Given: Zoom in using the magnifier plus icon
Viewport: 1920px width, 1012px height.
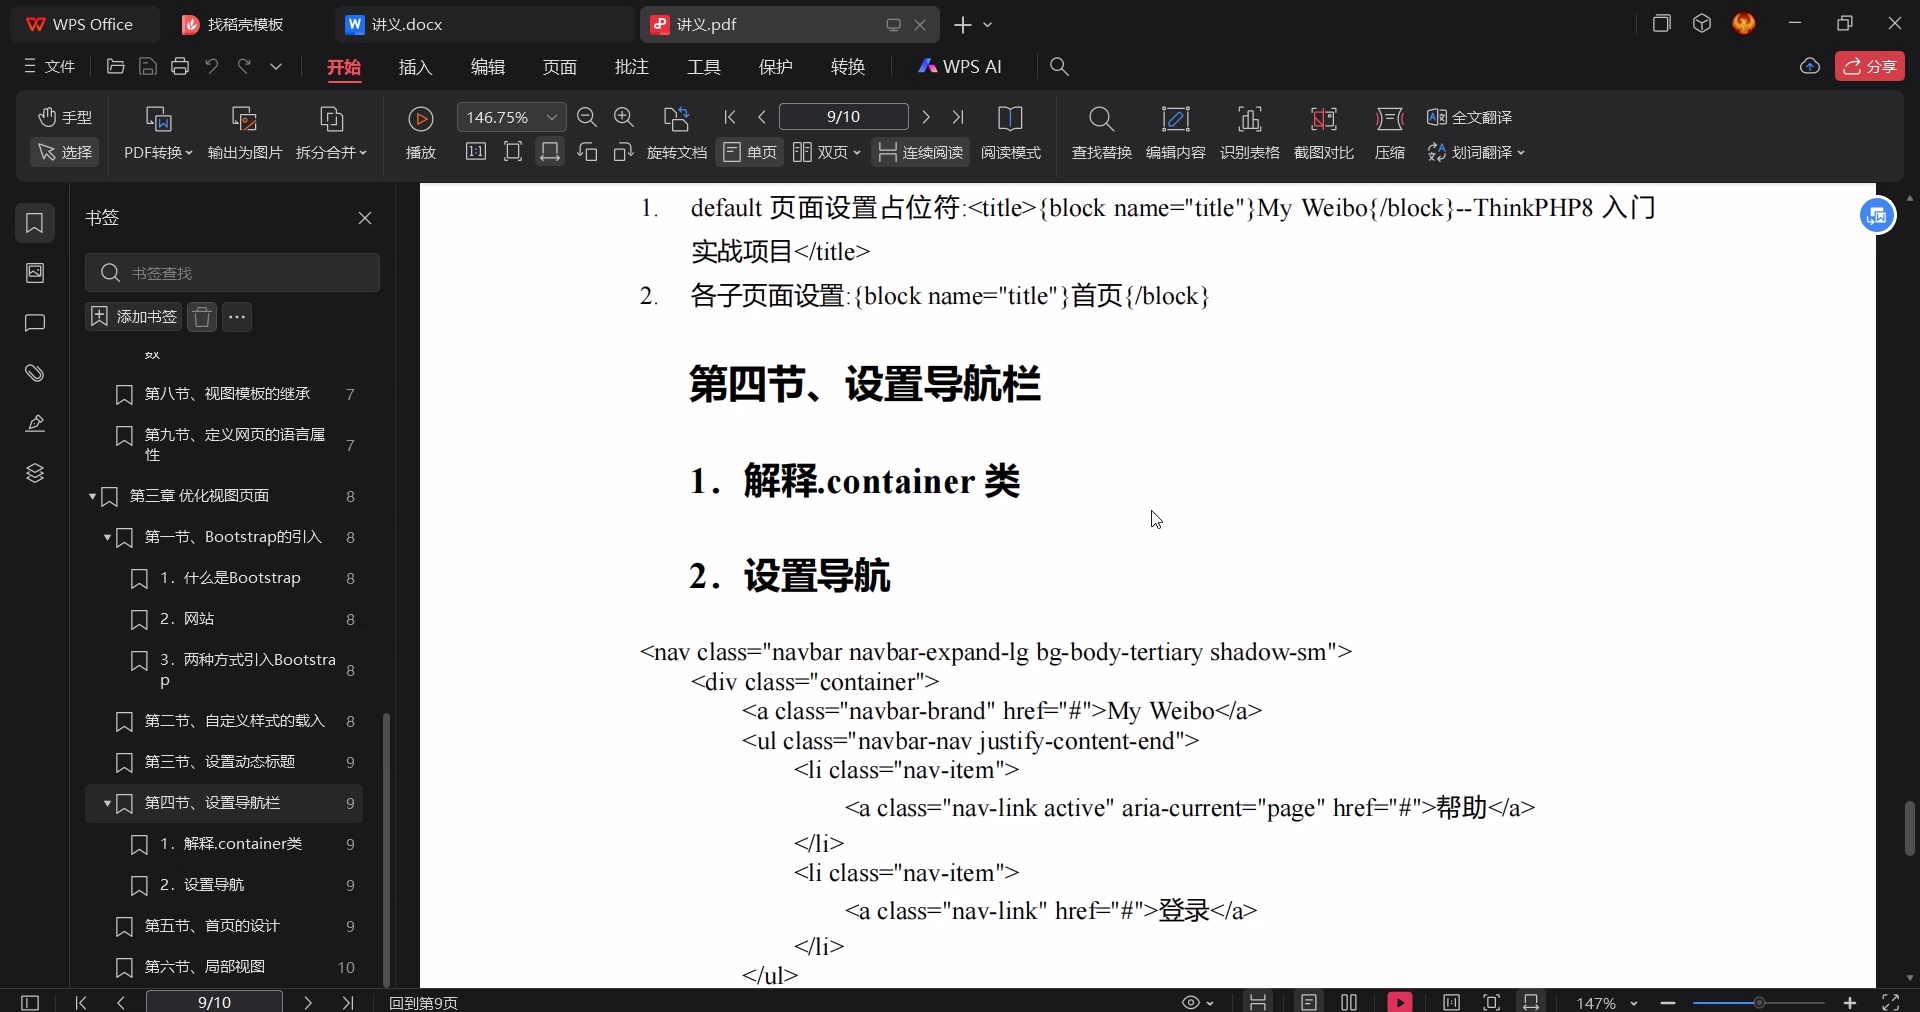Looking at the screenshot, I should (x=624, y=117).
